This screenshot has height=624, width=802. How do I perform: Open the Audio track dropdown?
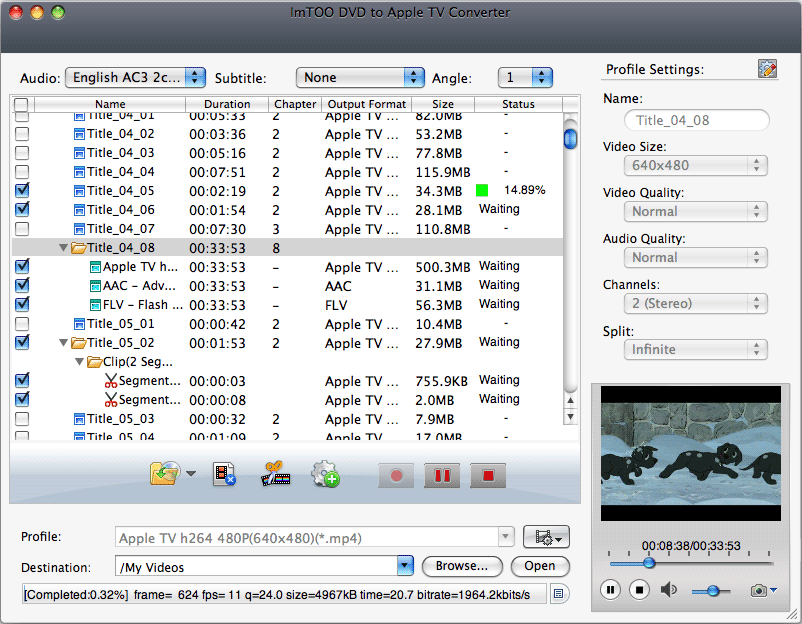pyautogui.click(x=136, y=78)
